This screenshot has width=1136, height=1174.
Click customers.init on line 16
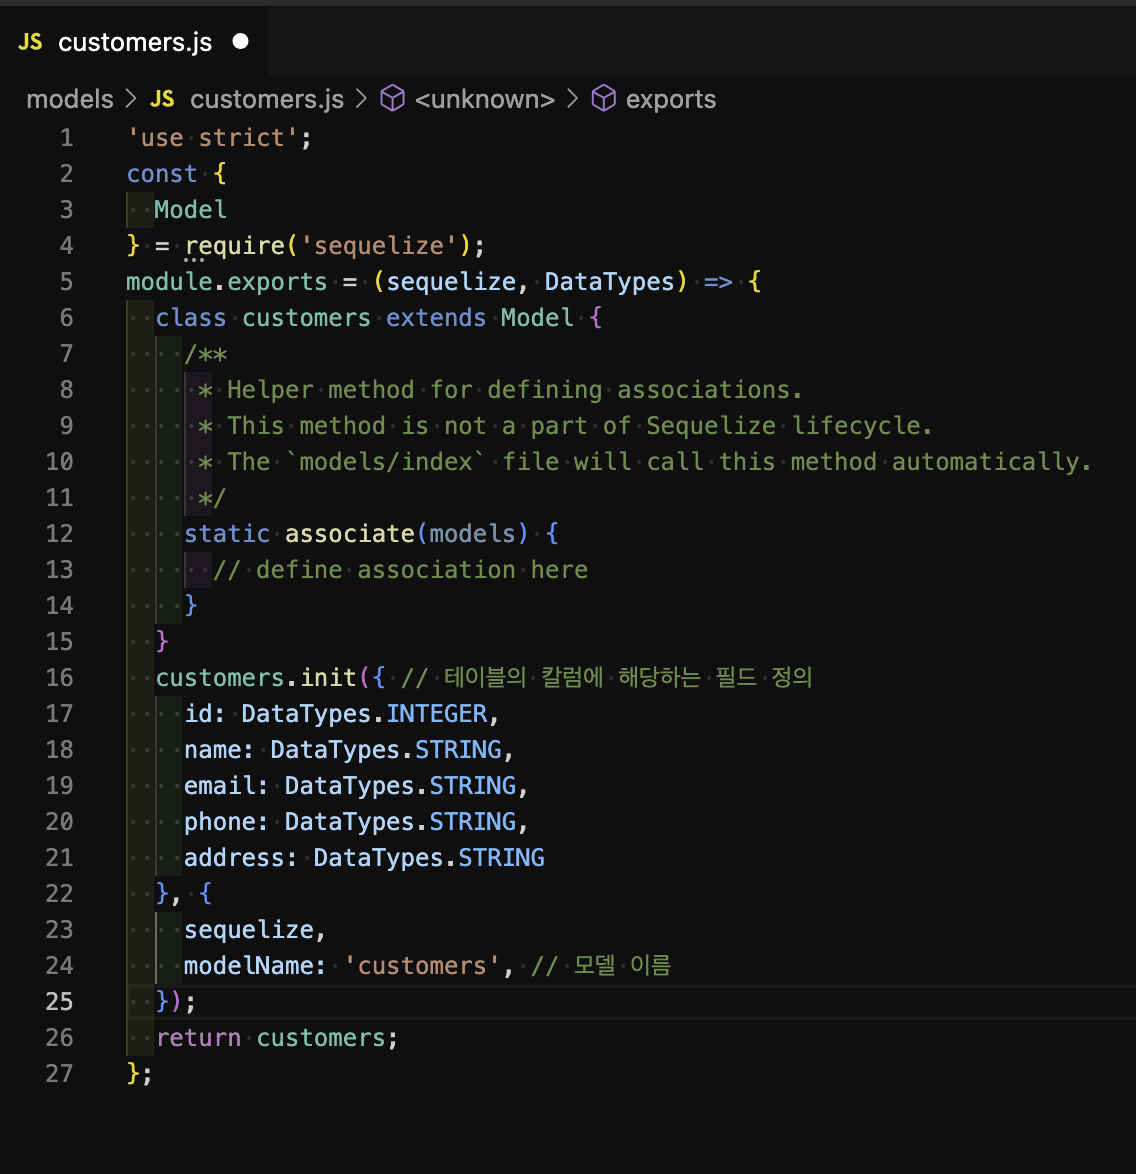[255, 678]
